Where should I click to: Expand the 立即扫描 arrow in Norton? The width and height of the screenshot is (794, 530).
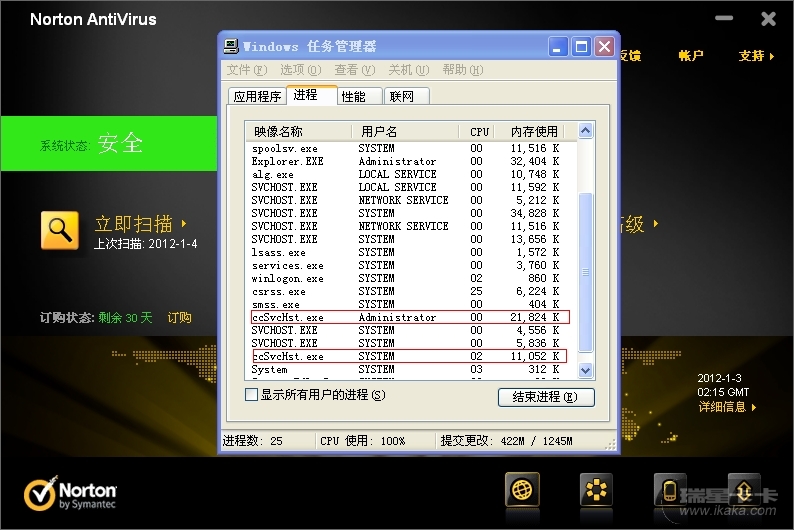pos(184,223)
